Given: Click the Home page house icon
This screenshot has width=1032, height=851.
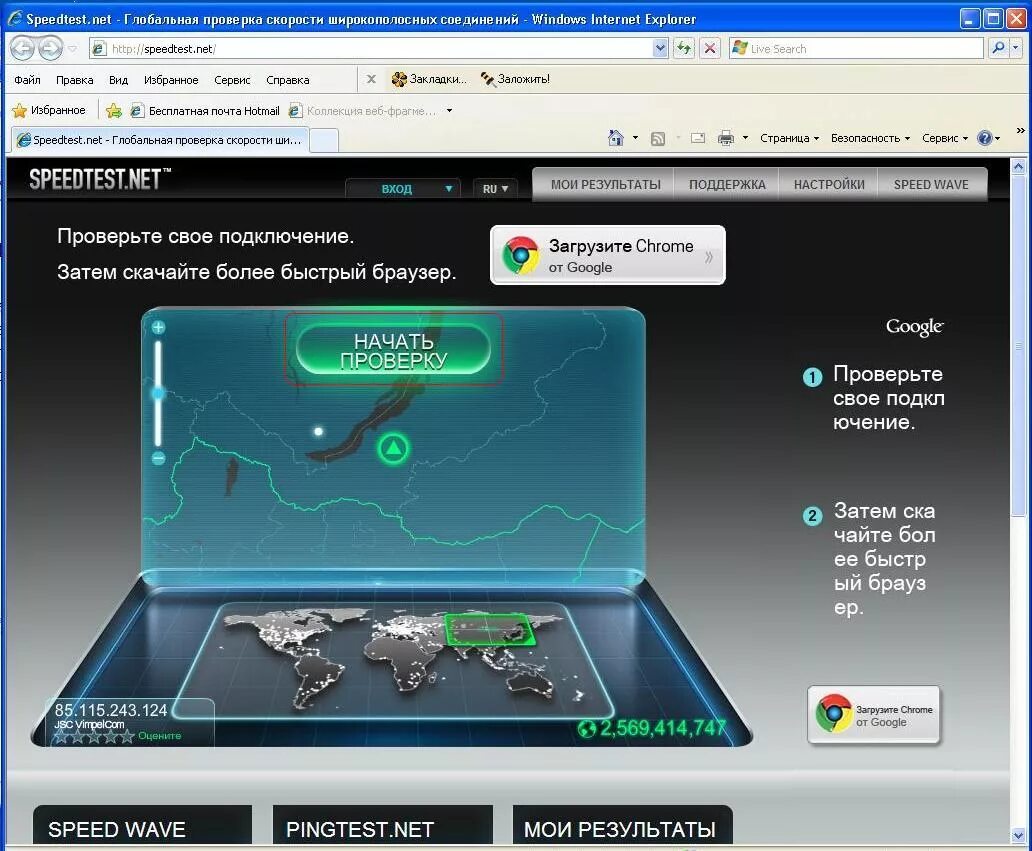Looking at the screenshot, I should 616,138.
